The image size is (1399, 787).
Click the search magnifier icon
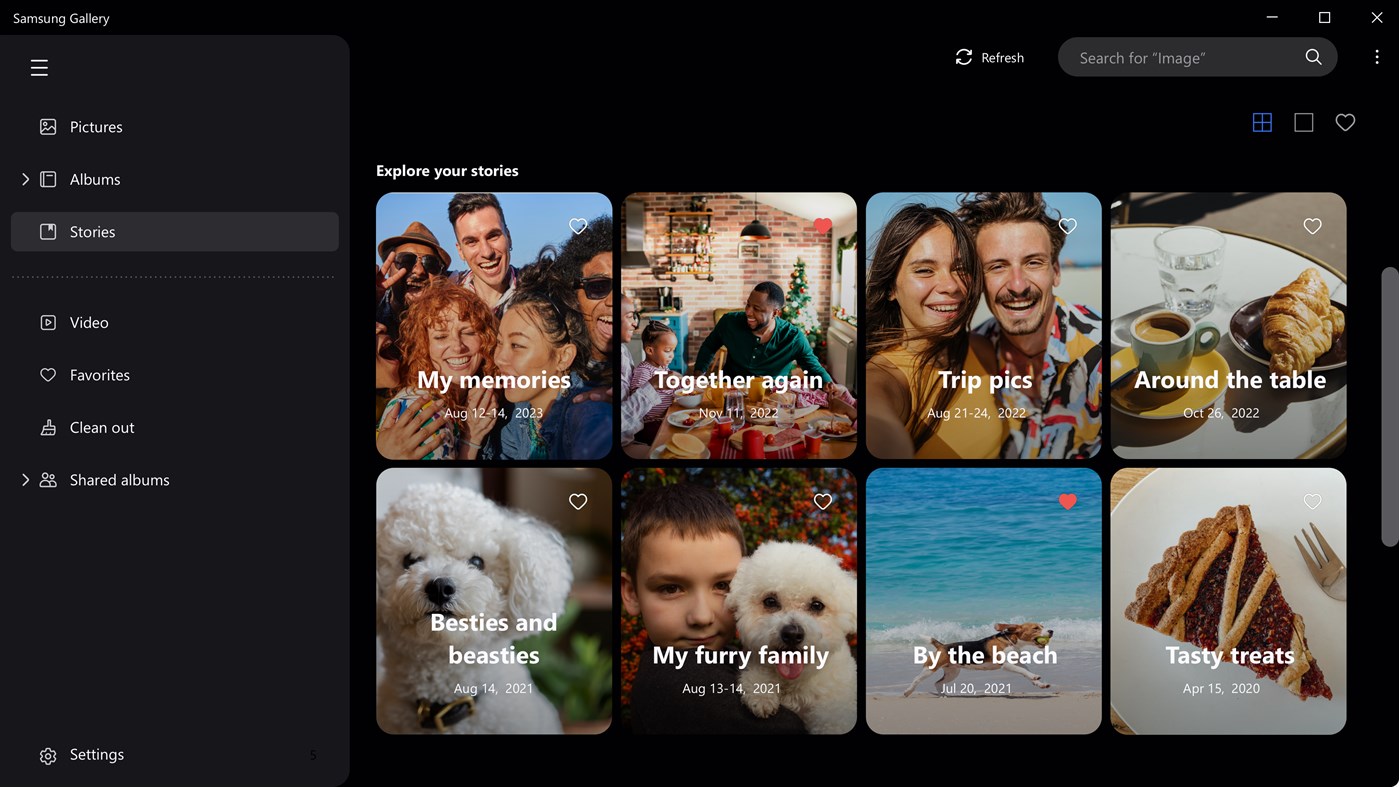[x=1313, y=57]
